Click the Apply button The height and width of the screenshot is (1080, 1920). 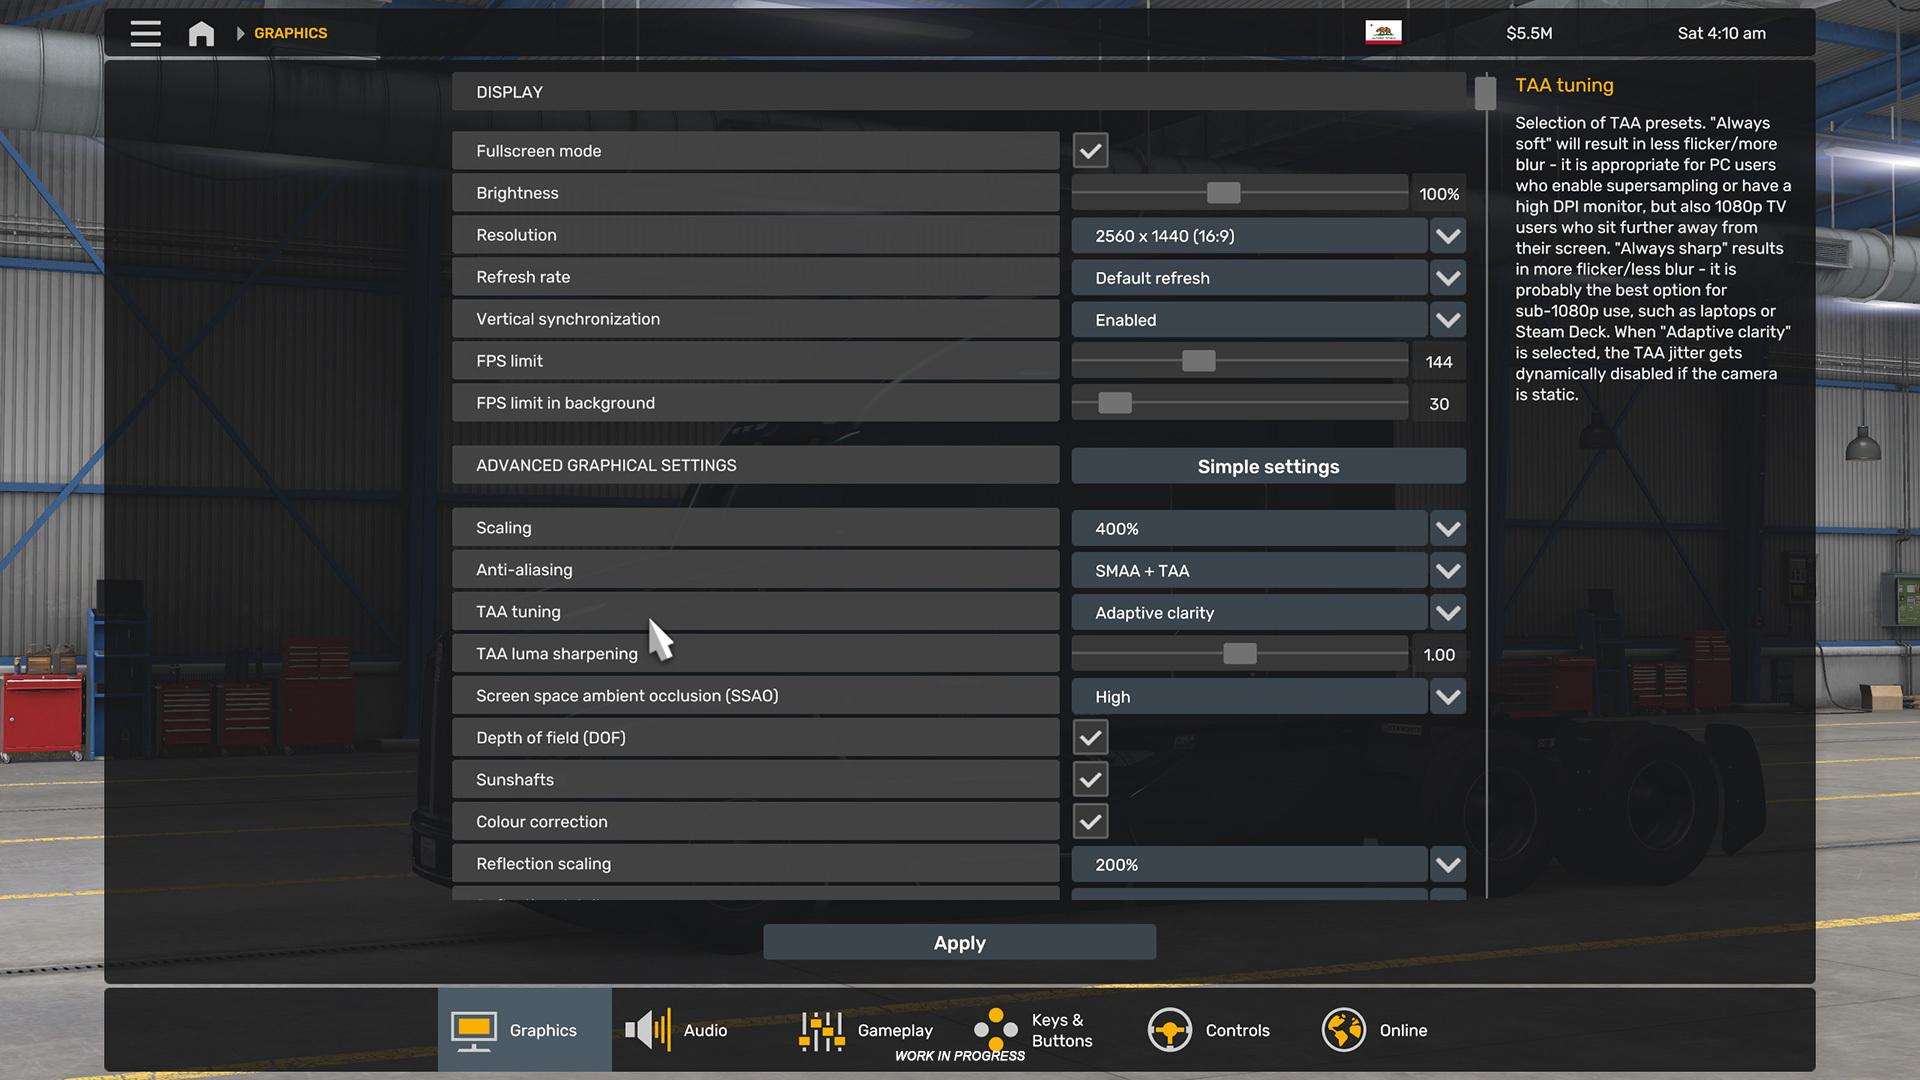(x=959, y=943)
